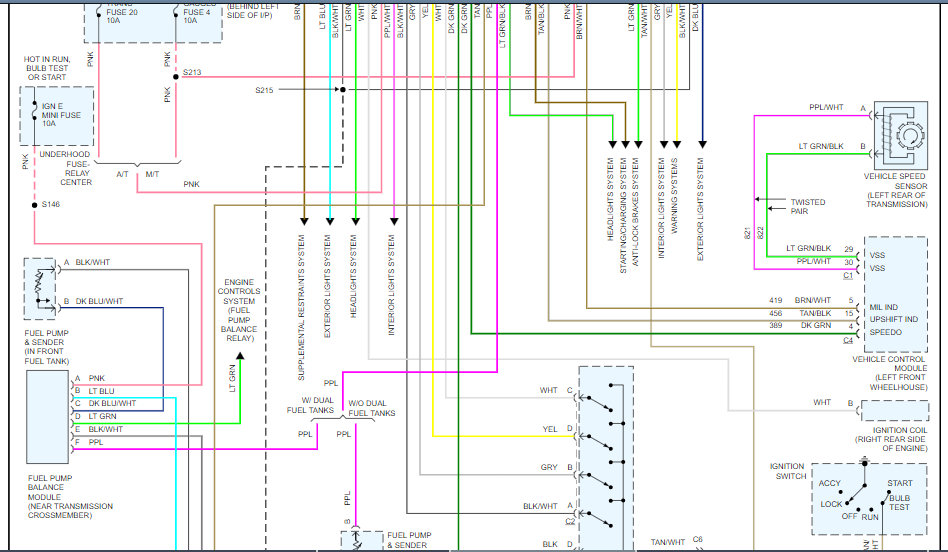948x552 pixels.
Task: Click the "MIL IND" pin label
Action: point(883,307)
